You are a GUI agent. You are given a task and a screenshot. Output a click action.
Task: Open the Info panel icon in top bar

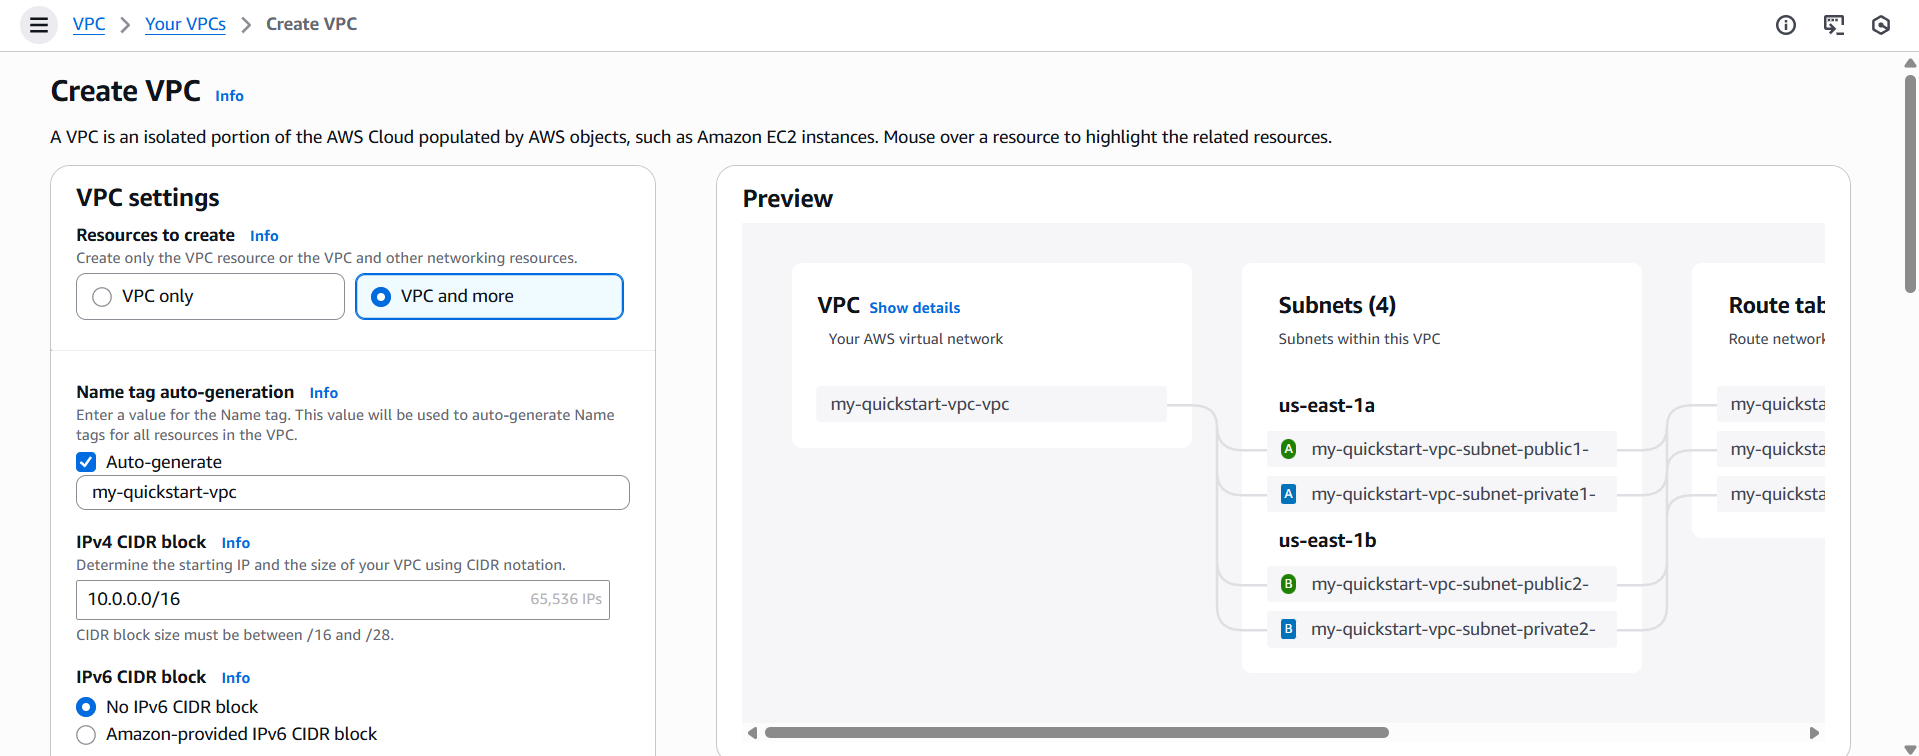point(1786,25)
